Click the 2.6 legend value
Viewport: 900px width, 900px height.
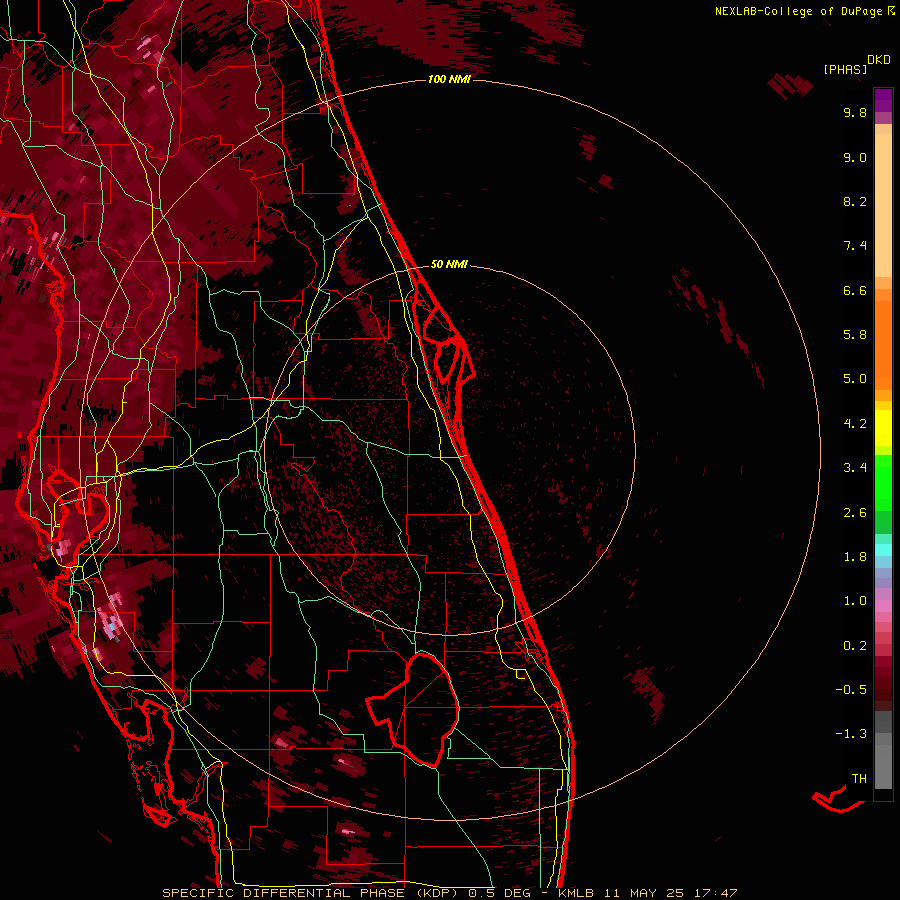tap(855, 513)
